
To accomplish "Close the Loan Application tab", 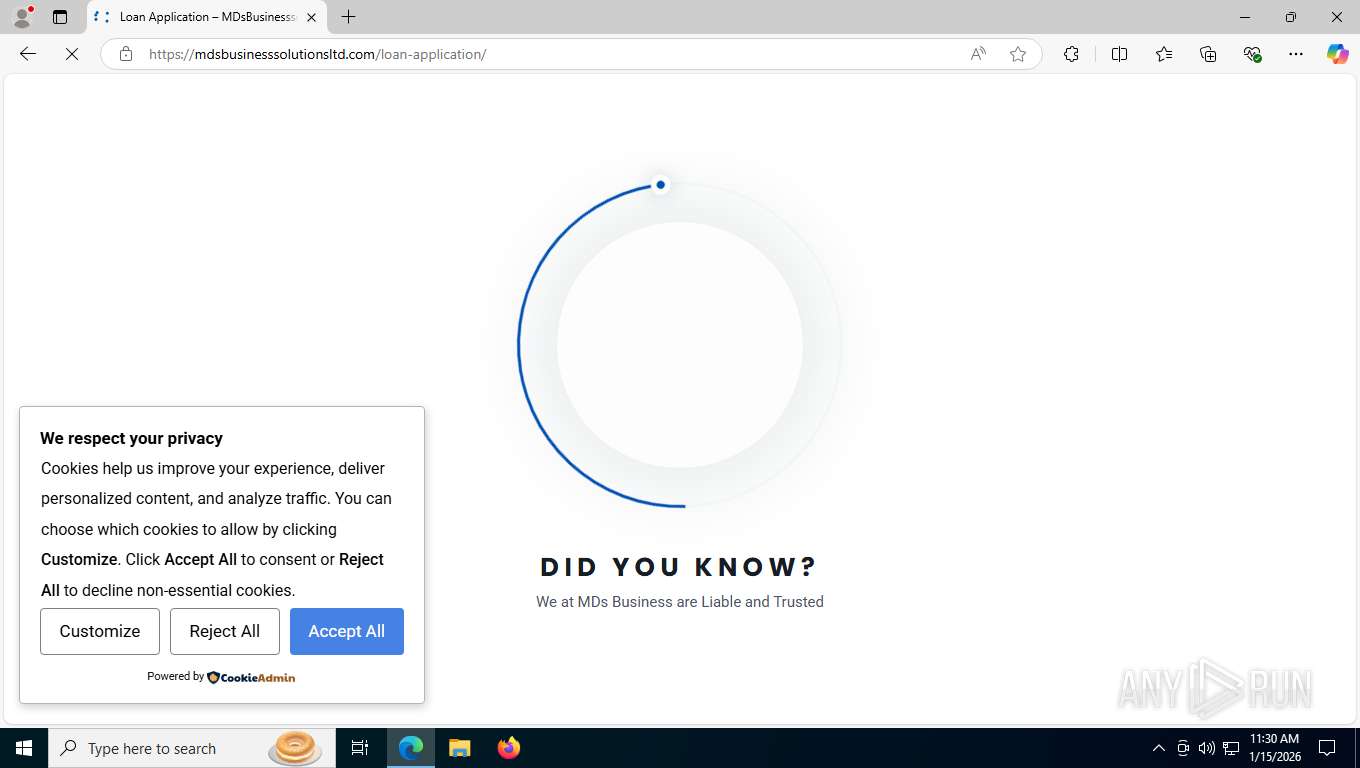I will [x=311, y=17].
